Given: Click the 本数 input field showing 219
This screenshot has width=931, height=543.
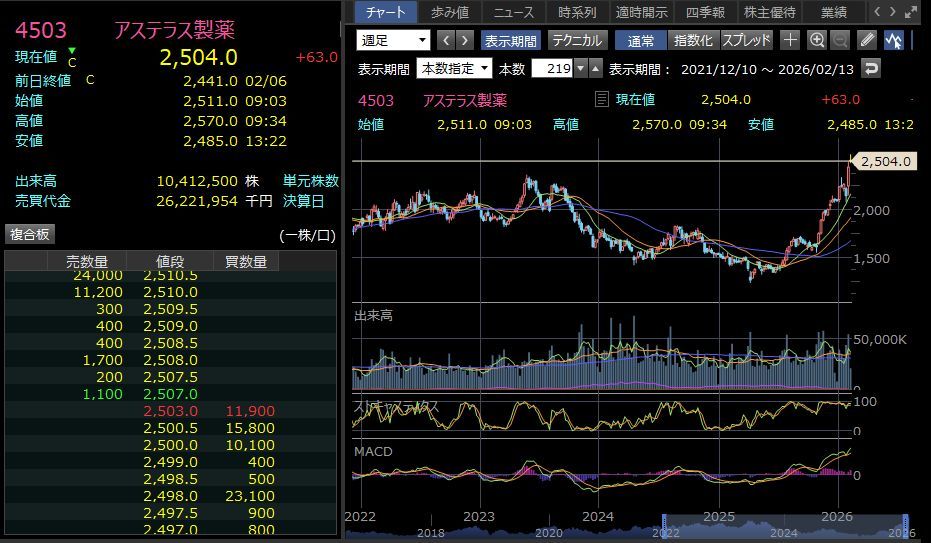Looking at the screenshot, I should (552, 69).
